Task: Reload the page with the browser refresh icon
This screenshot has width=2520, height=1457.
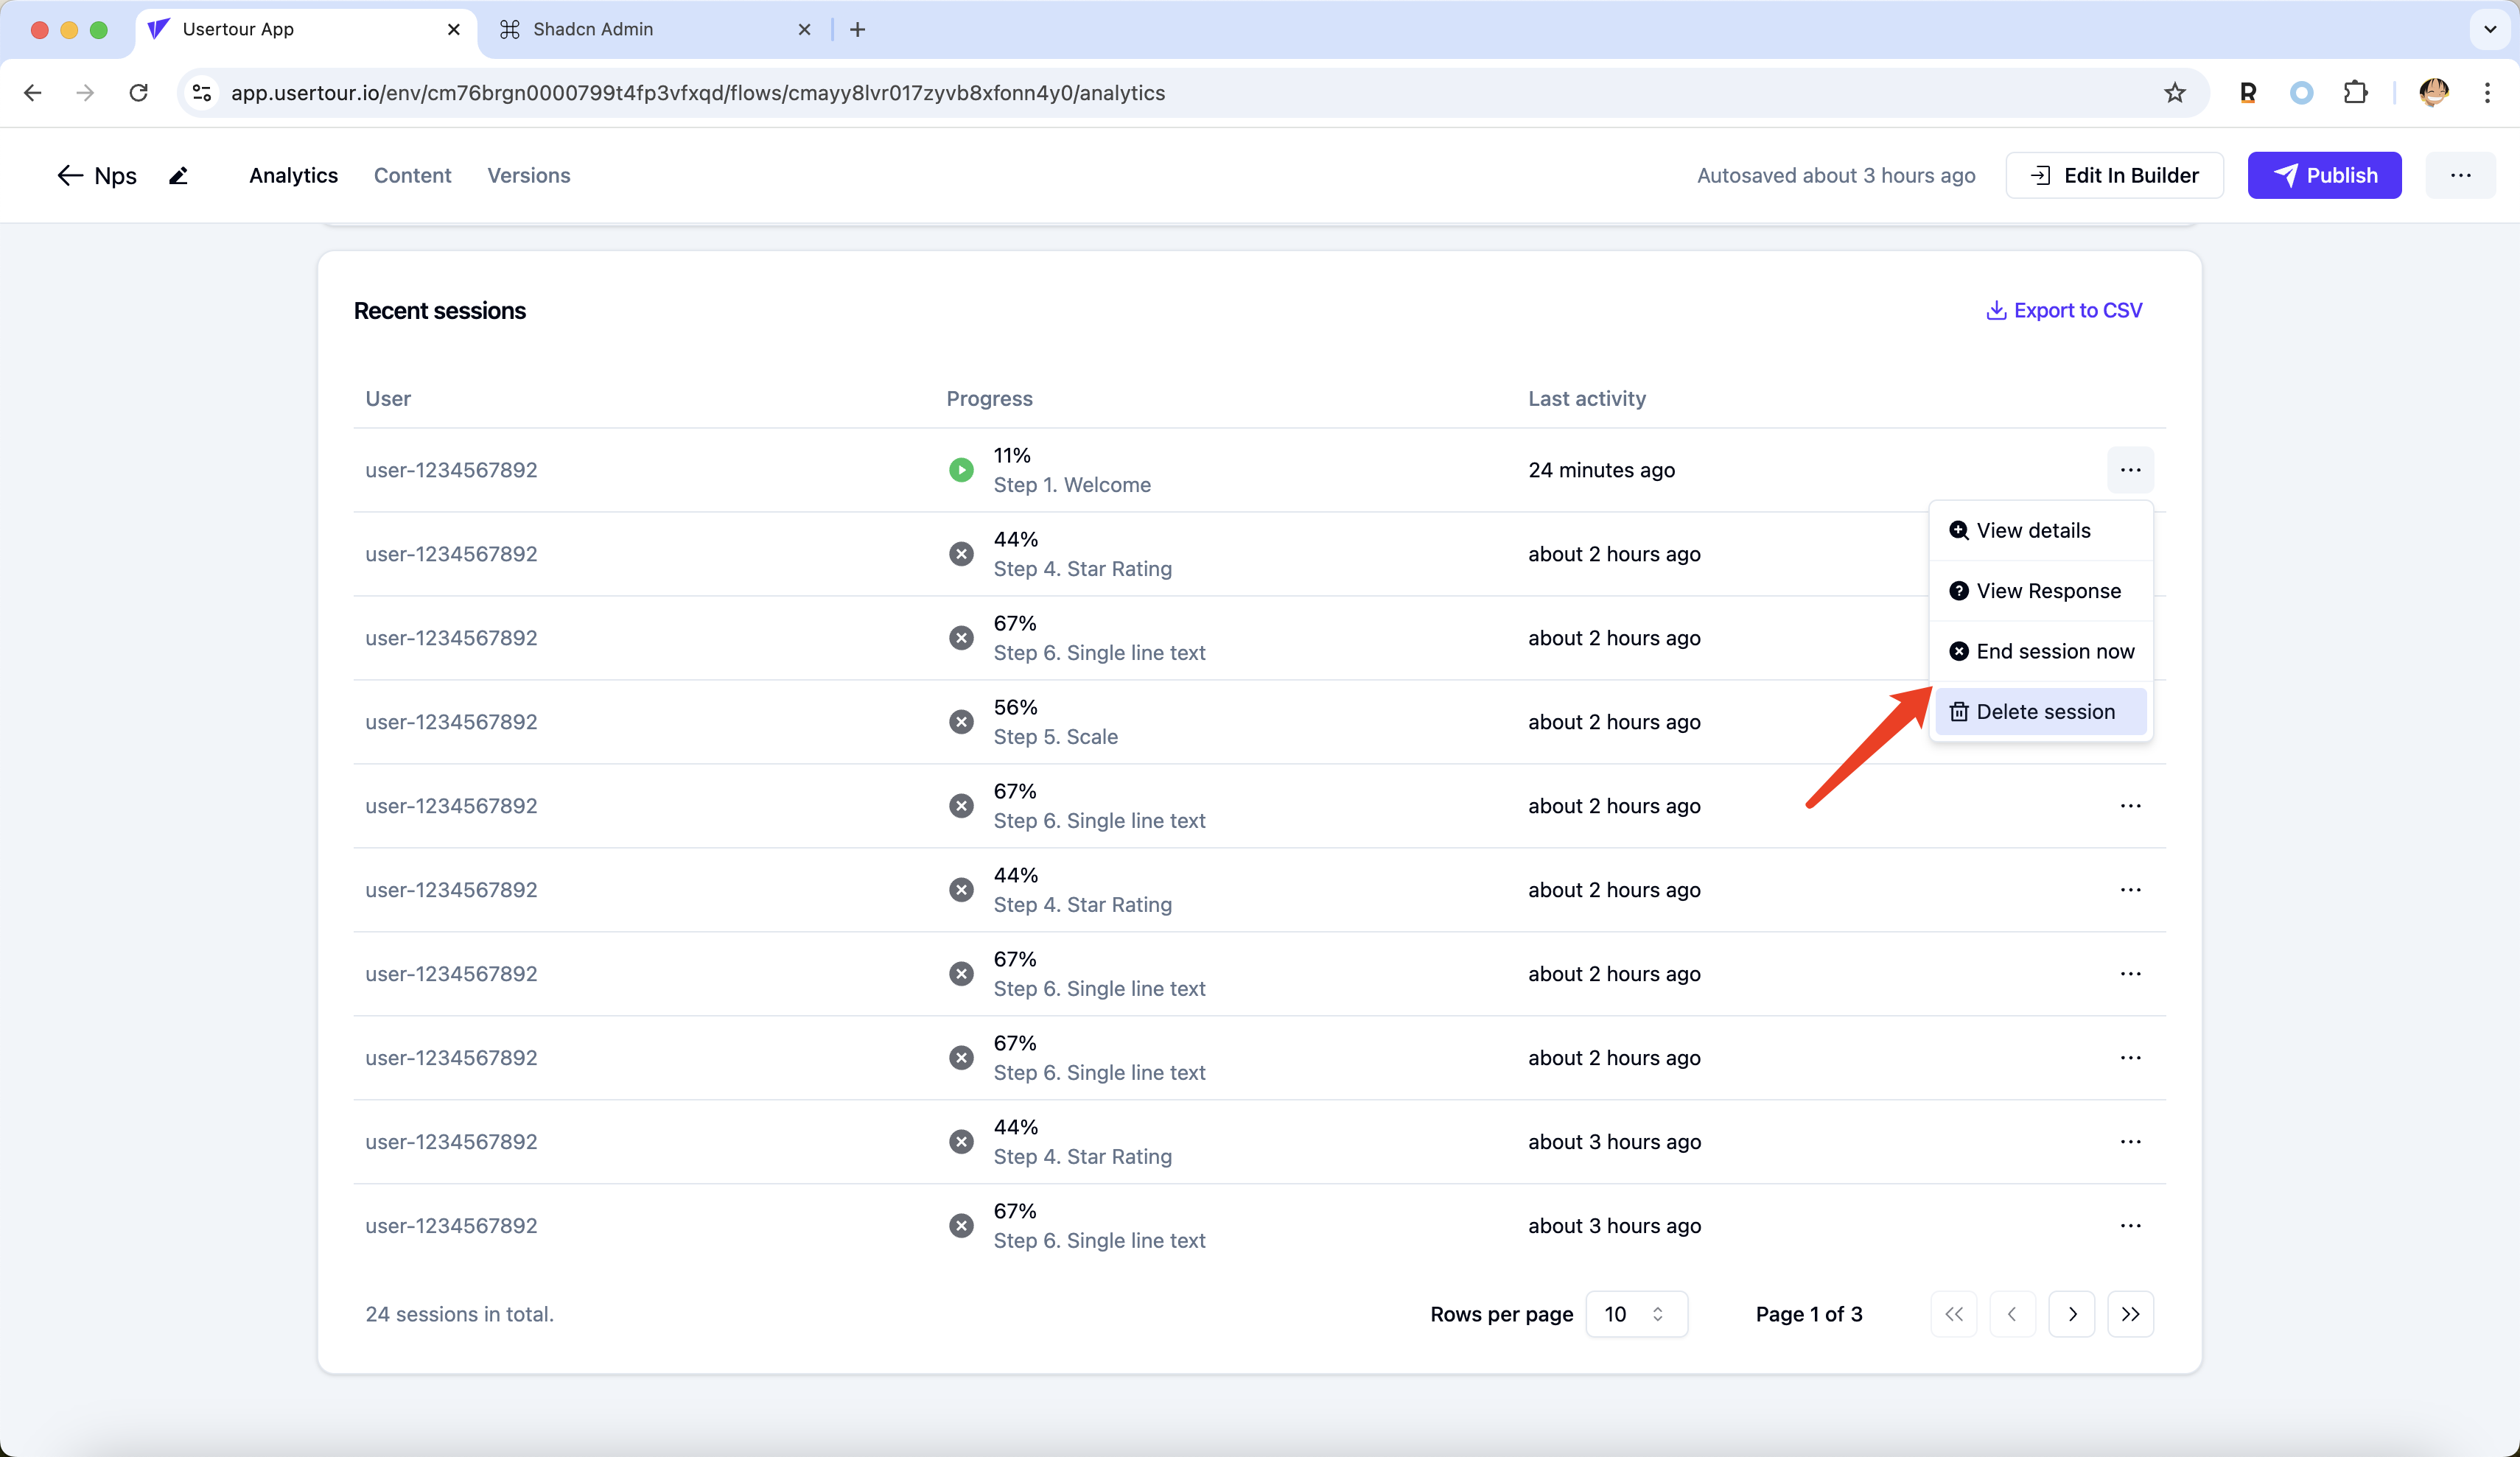Action: pyautogui.click(x=139, y=93)
